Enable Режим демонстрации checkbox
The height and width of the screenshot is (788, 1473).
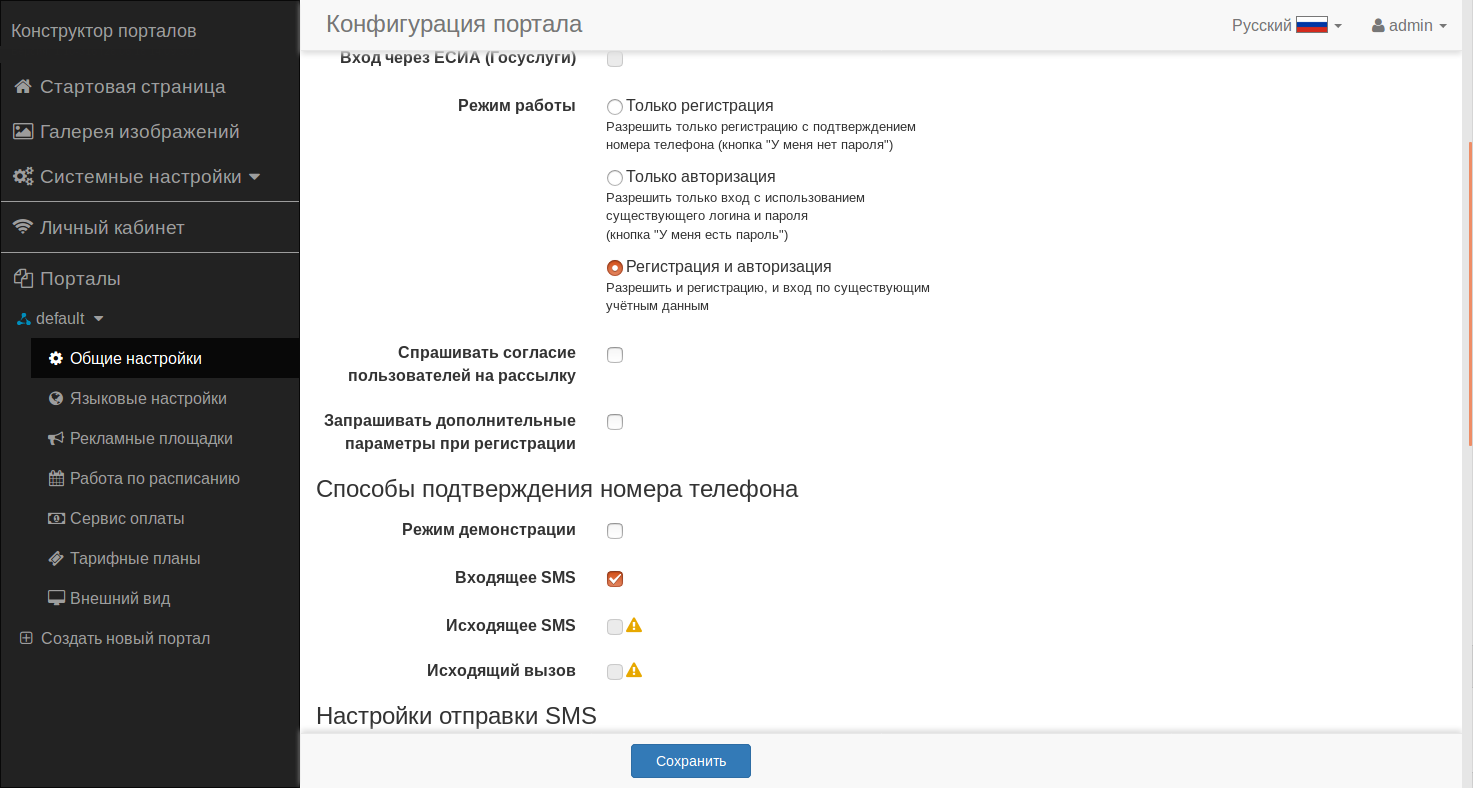coord(615,531)
